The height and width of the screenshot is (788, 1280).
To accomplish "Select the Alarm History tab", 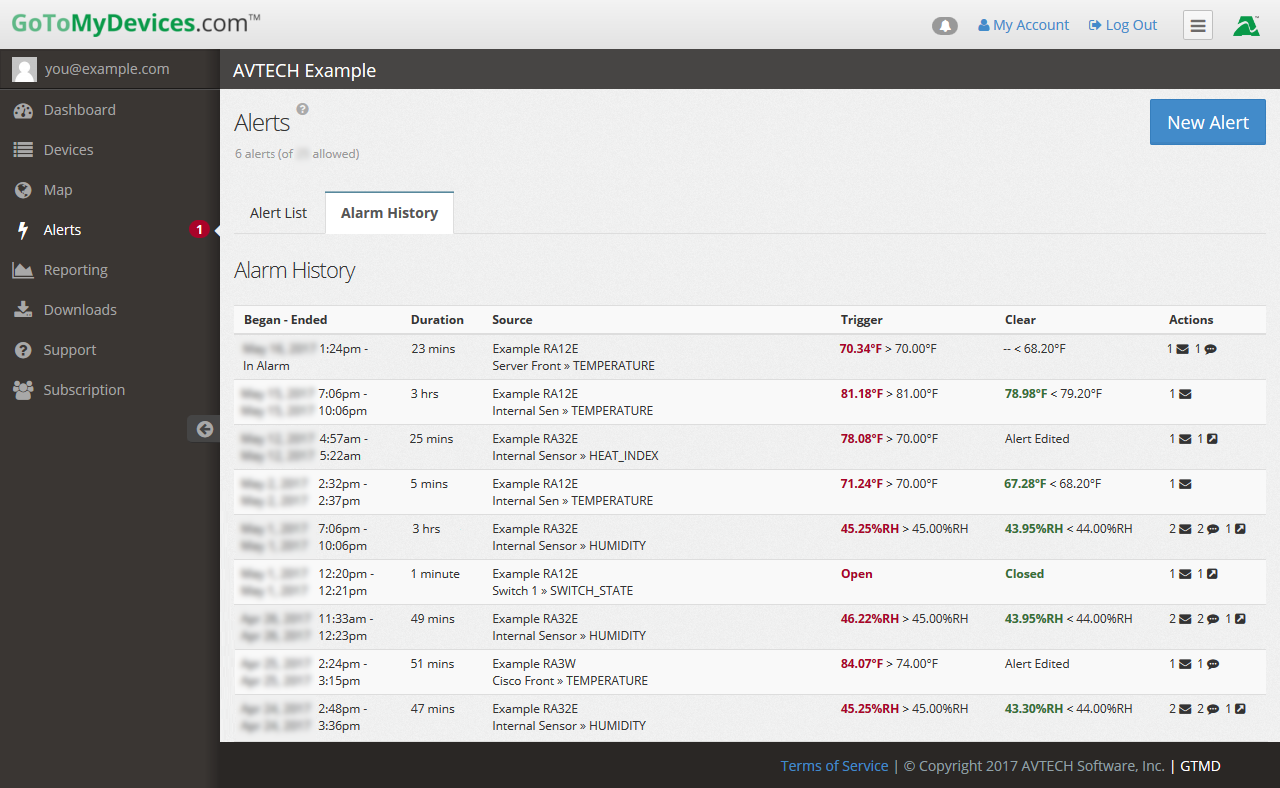I will coord(389,213).
